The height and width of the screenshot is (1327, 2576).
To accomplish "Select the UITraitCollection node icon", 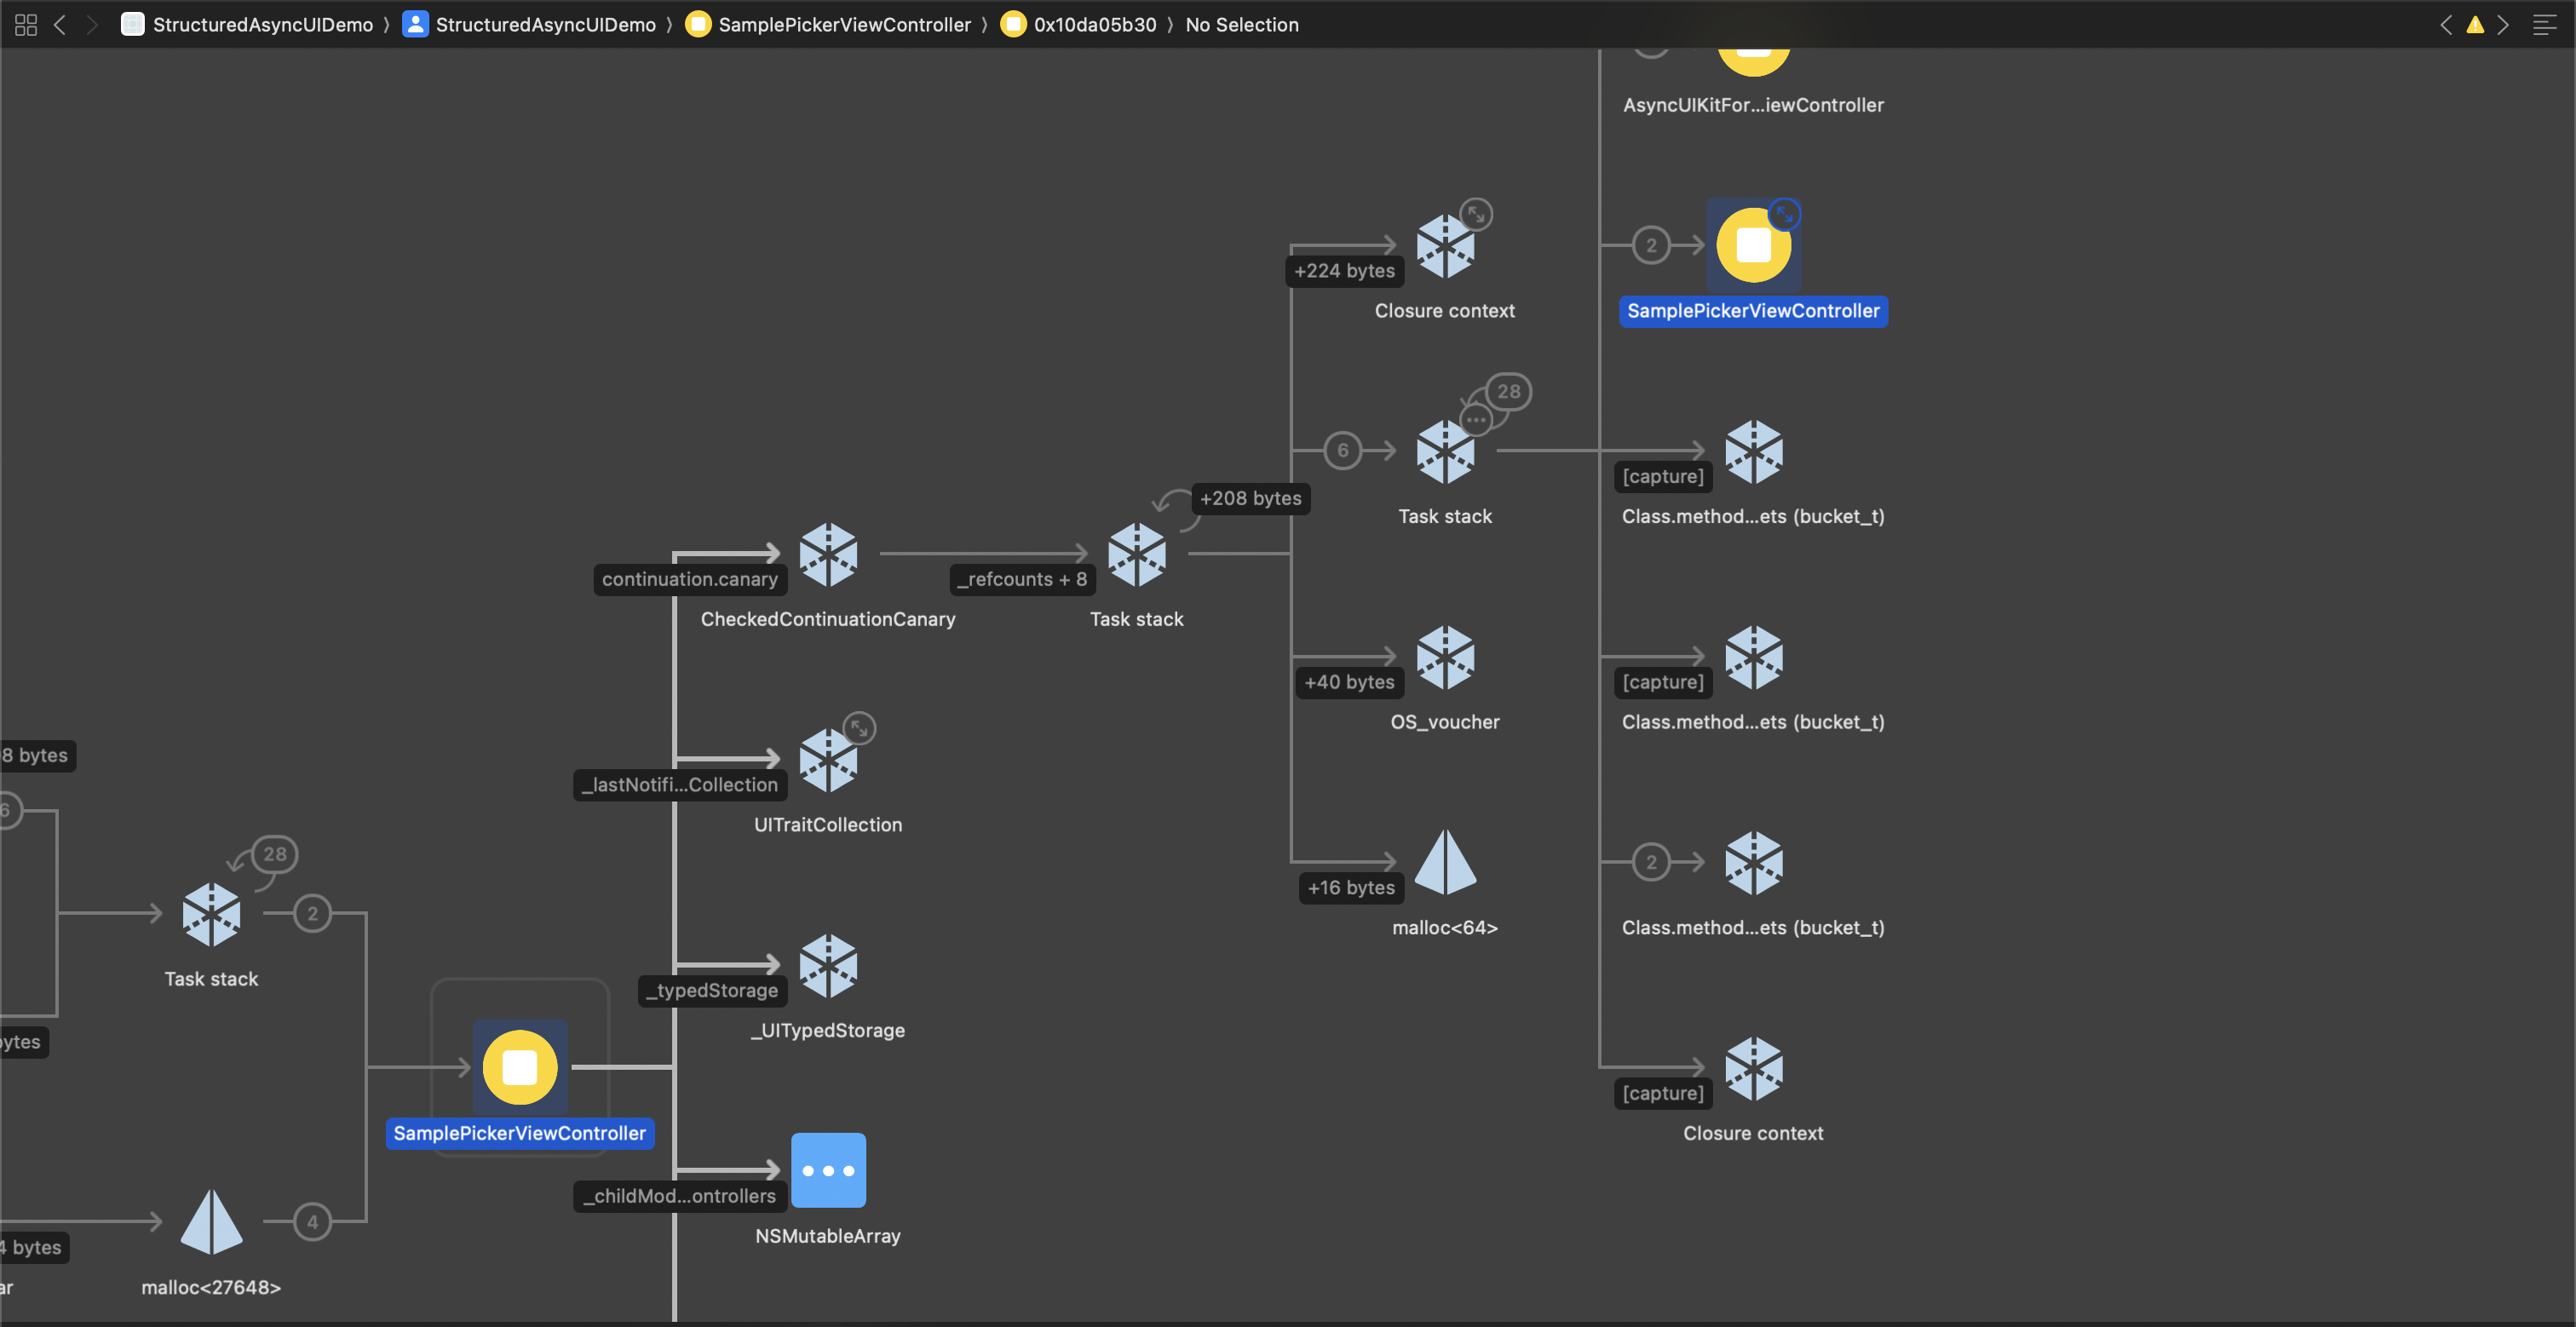I will (828, 760).
